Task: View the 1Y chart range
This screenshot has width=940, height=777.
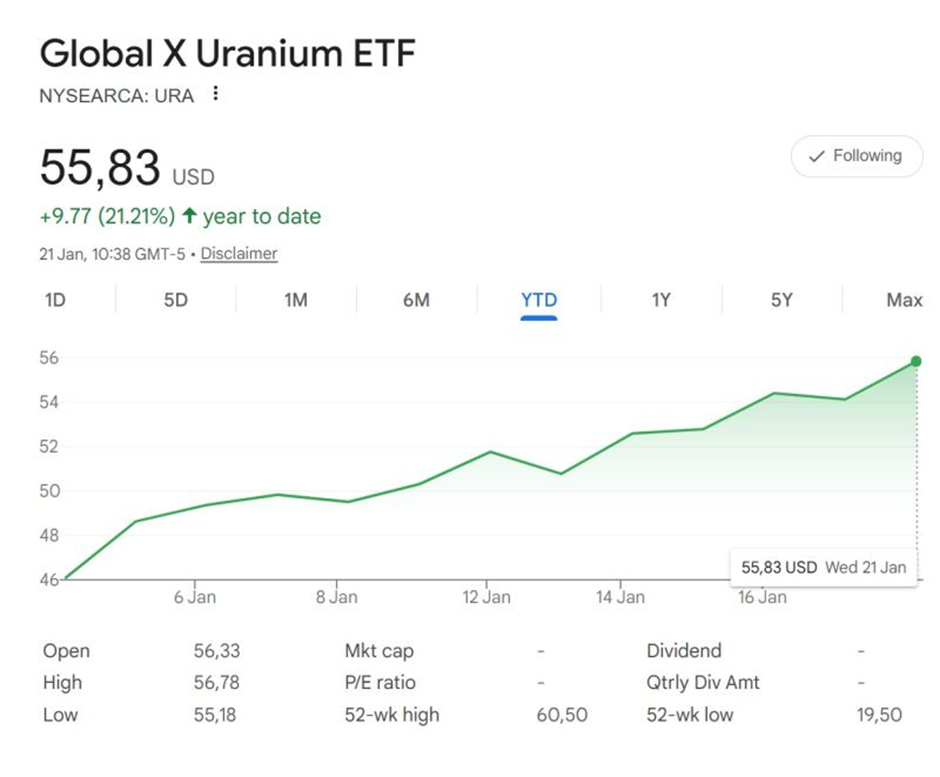Action: pos(660,300)
